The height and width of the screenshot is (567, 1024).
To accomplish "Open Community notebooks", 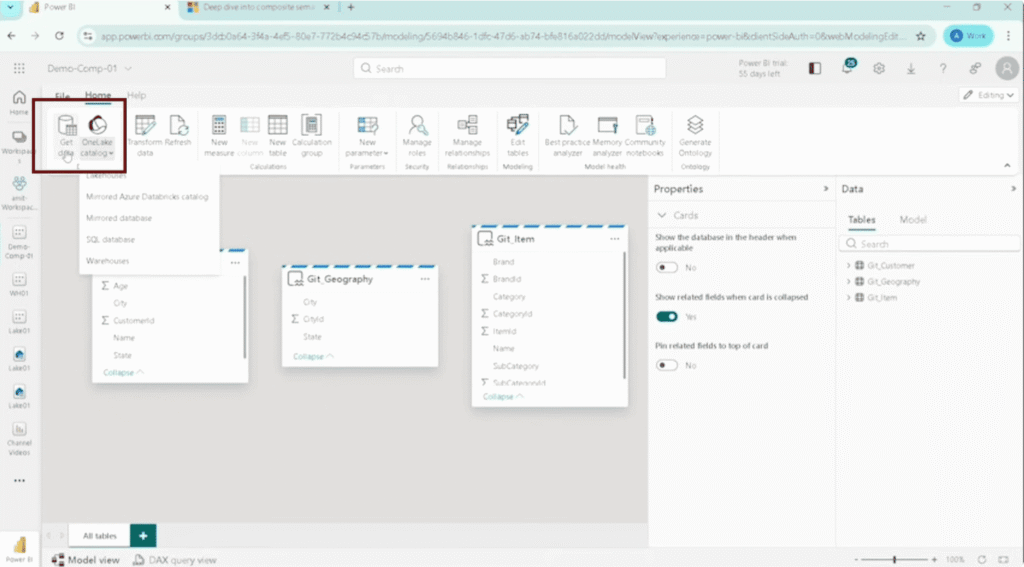I will coord(645,136).
